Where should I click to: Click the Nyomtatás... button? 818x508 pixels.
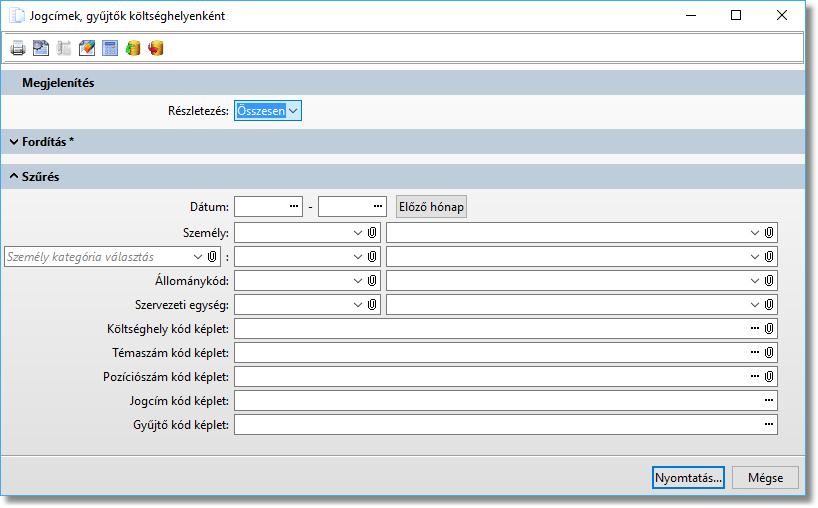688,478
